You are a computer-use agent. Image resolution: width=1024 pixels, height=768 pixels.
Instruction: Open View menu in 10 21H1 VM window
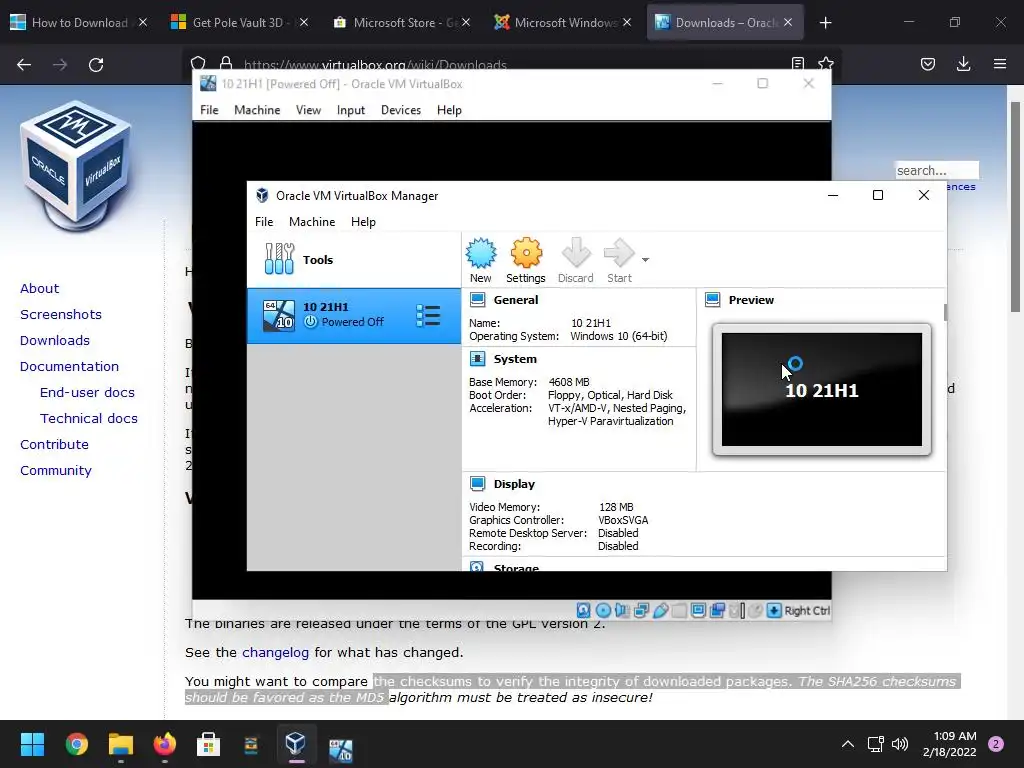308,110
